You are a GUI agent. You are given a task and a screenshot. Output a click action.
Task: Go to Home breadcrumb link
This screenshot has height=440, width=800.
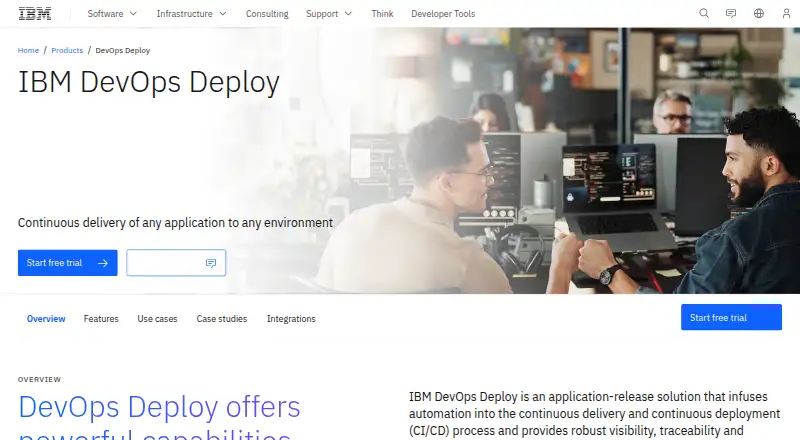28,50
